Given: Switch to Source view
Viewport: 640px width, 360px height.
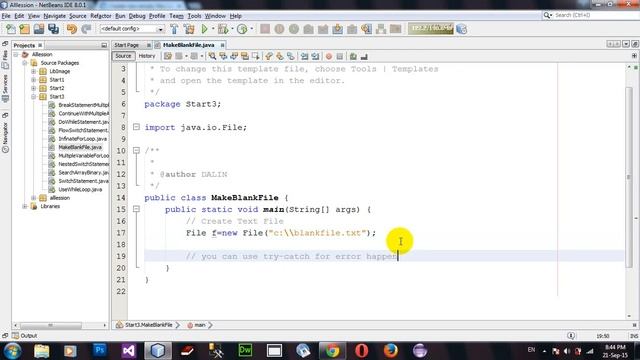Looking at the screenshot, I should coord(123,56).
